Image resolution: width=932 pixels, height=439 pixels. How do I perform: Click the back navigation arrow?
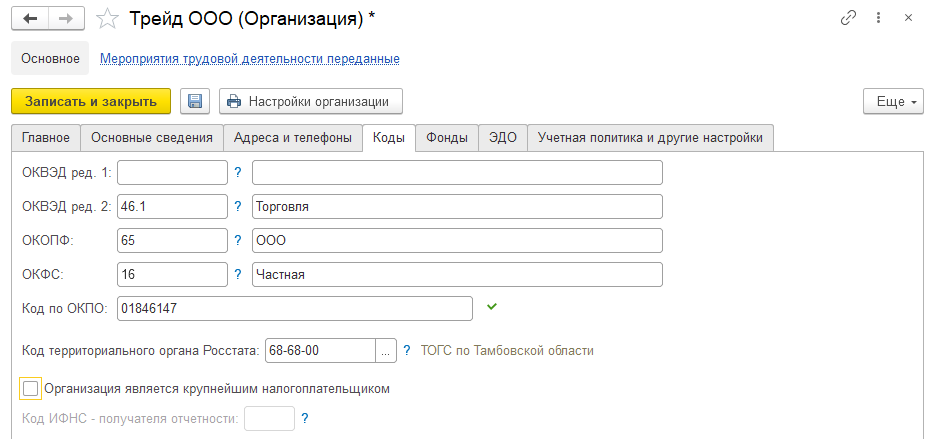pyautogui.click(x=30, y=18)
